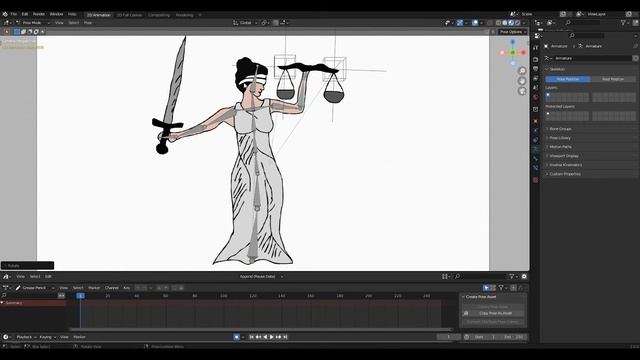Click the Pose Position button
The image size is (640, 360).
[x=568, y=79]
